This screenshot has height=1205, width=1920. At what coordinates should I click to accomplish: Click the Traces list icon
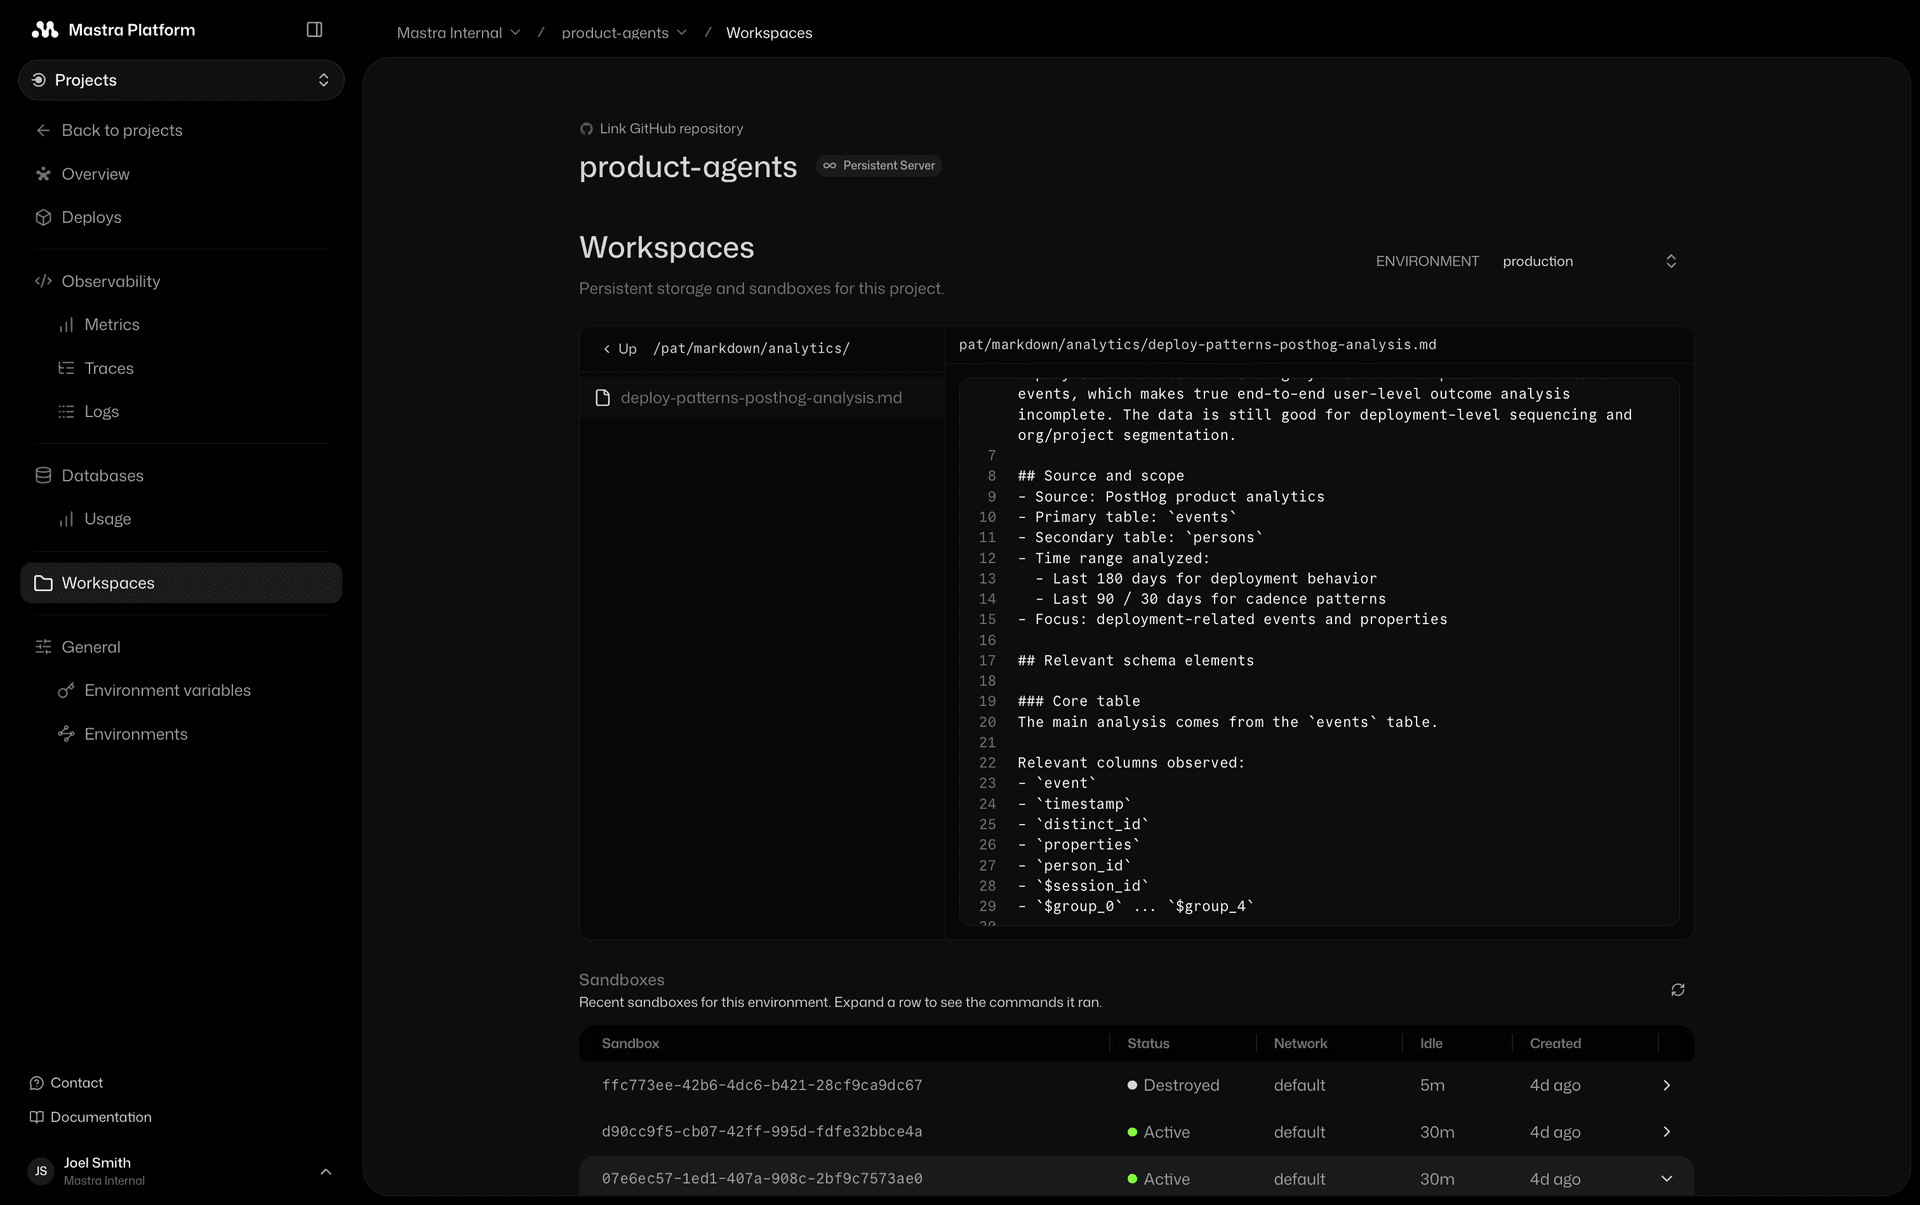tap(66, 368)
